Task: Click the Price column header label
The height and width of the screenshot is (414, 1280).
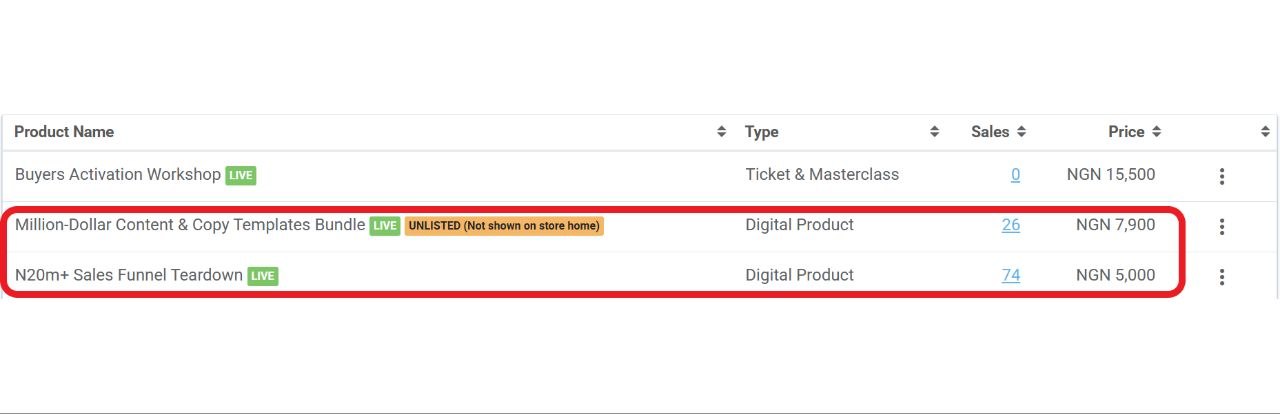Action: click(1126, 132)
